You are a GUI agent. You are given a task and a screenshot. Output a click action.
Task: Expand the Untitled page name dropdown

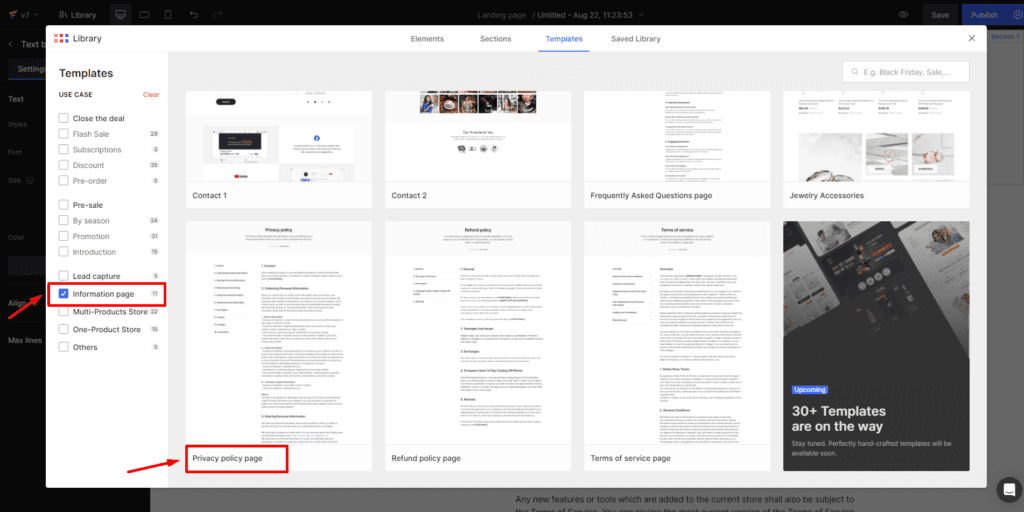640,14
